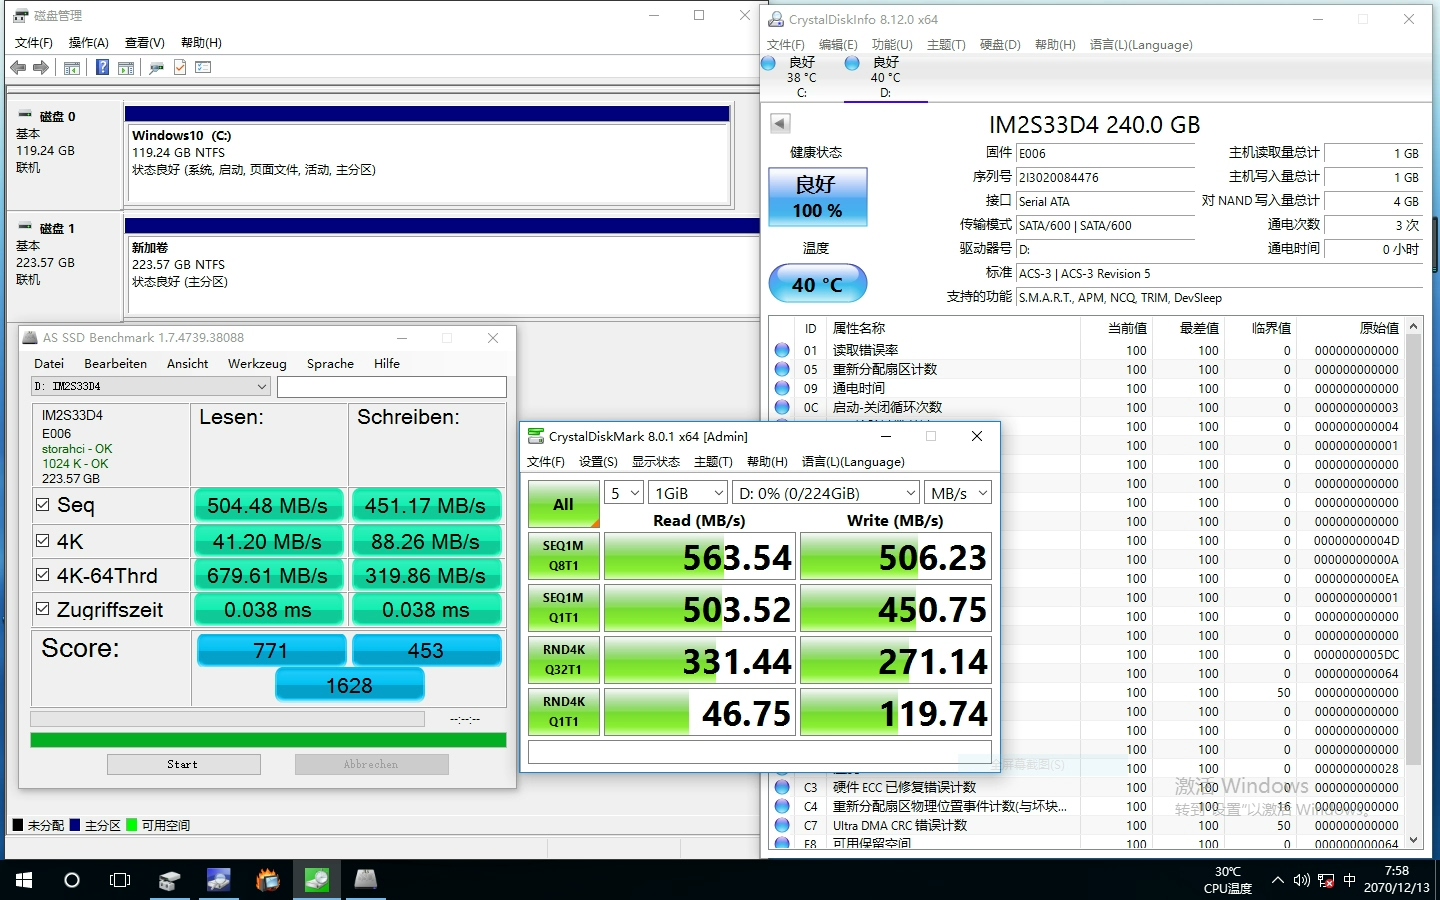The width and height of the screenshot is (1440, 900).
Task: Click the taskbar clock showing 7:58
Action: (x=1397, y=880)
